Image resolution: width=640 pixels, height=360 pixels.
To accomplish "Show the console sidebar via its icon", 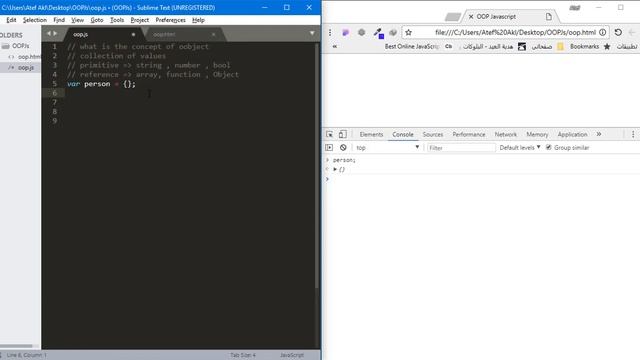I will 329,147.
